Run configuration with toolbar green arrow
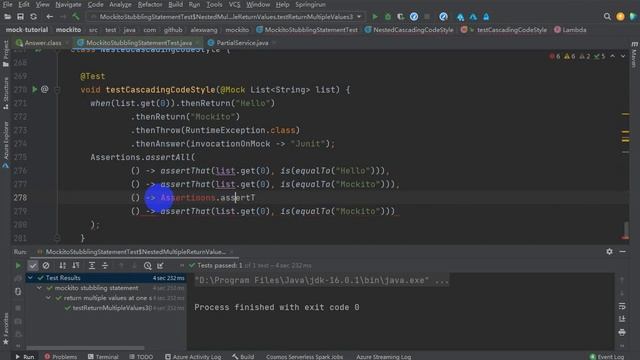 tap(375, 17)
